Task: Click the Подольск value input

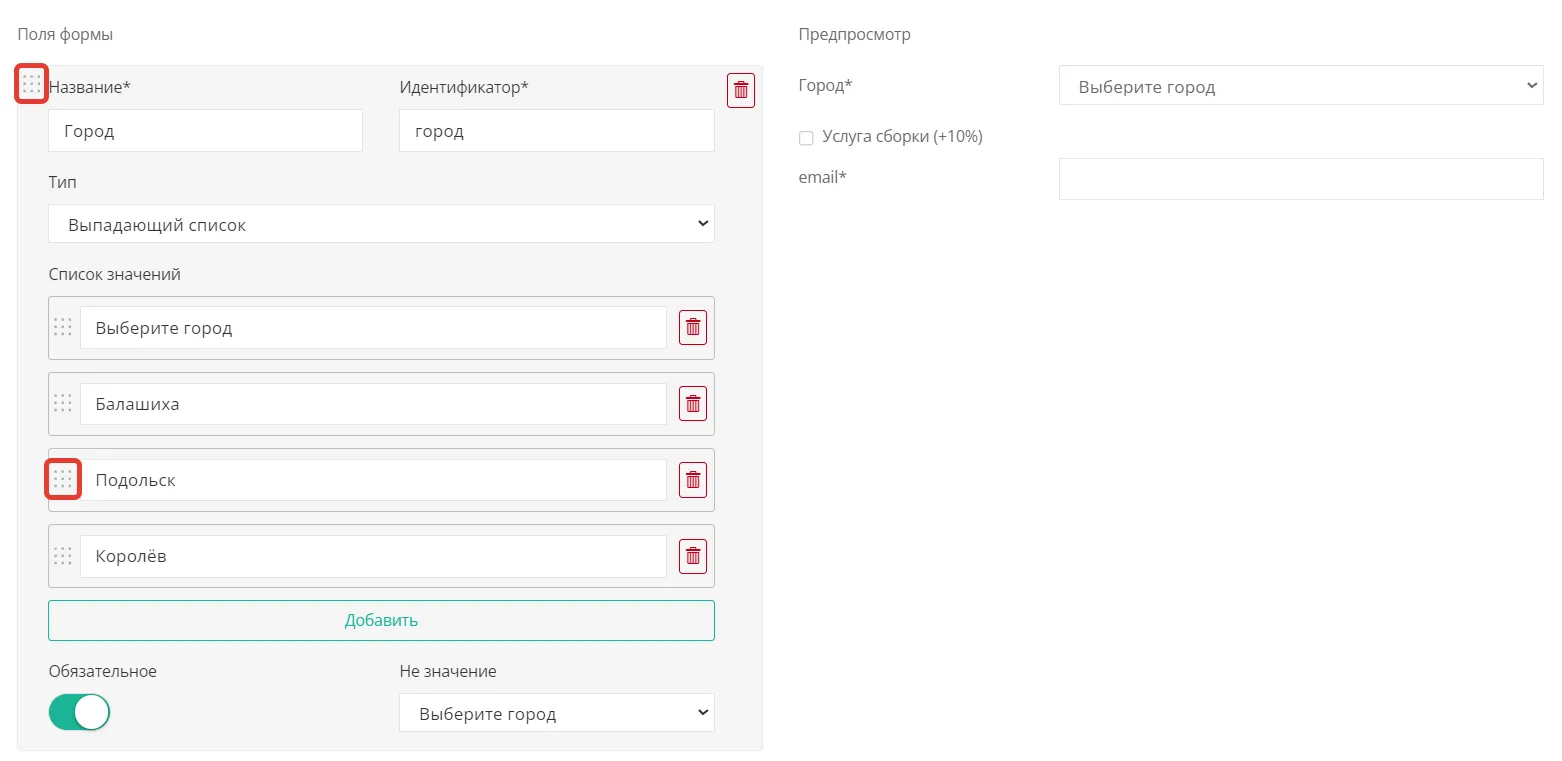Action: pyautogui.click(x=373, y=480)
